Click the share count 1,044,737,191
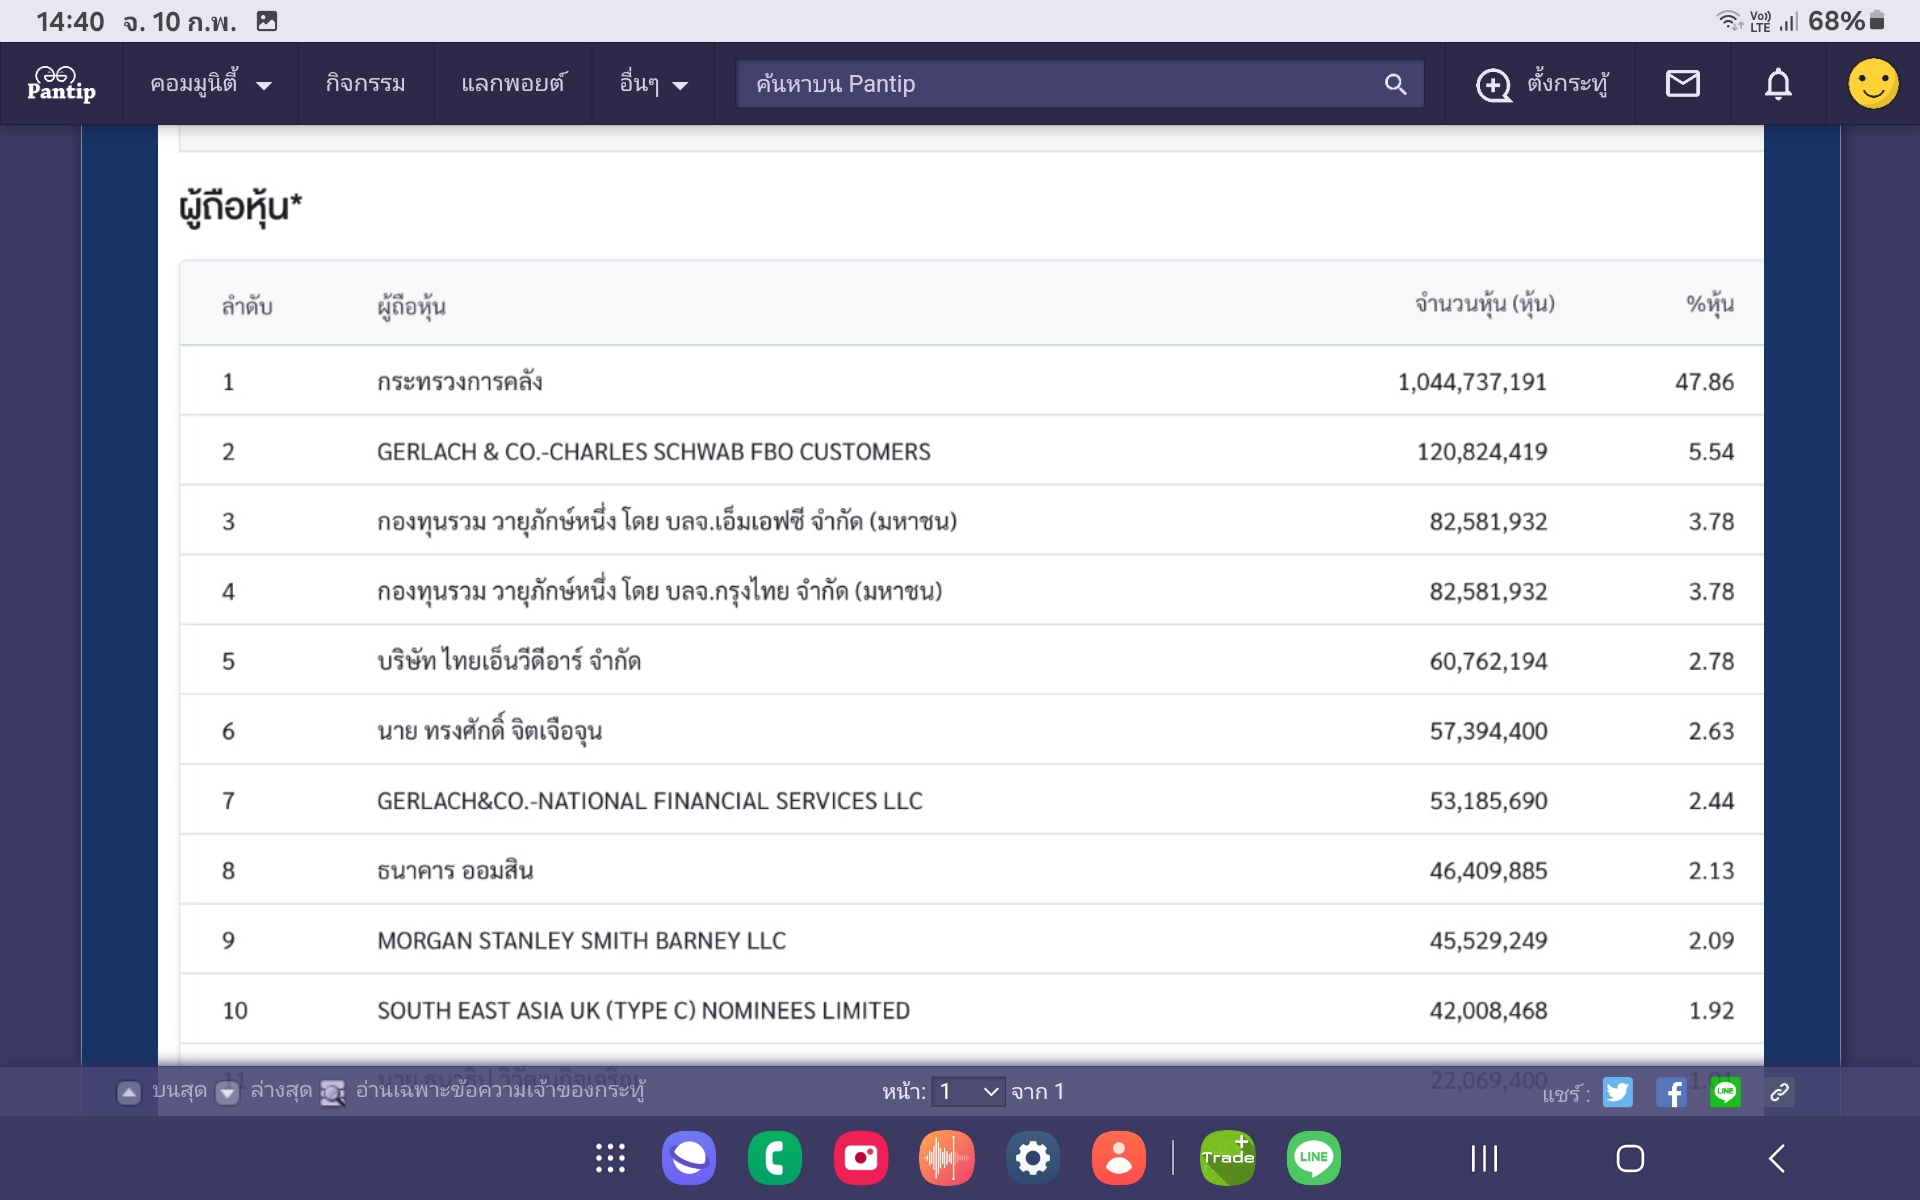Screen dimensions: 1920x1200 coord(1472,382)
